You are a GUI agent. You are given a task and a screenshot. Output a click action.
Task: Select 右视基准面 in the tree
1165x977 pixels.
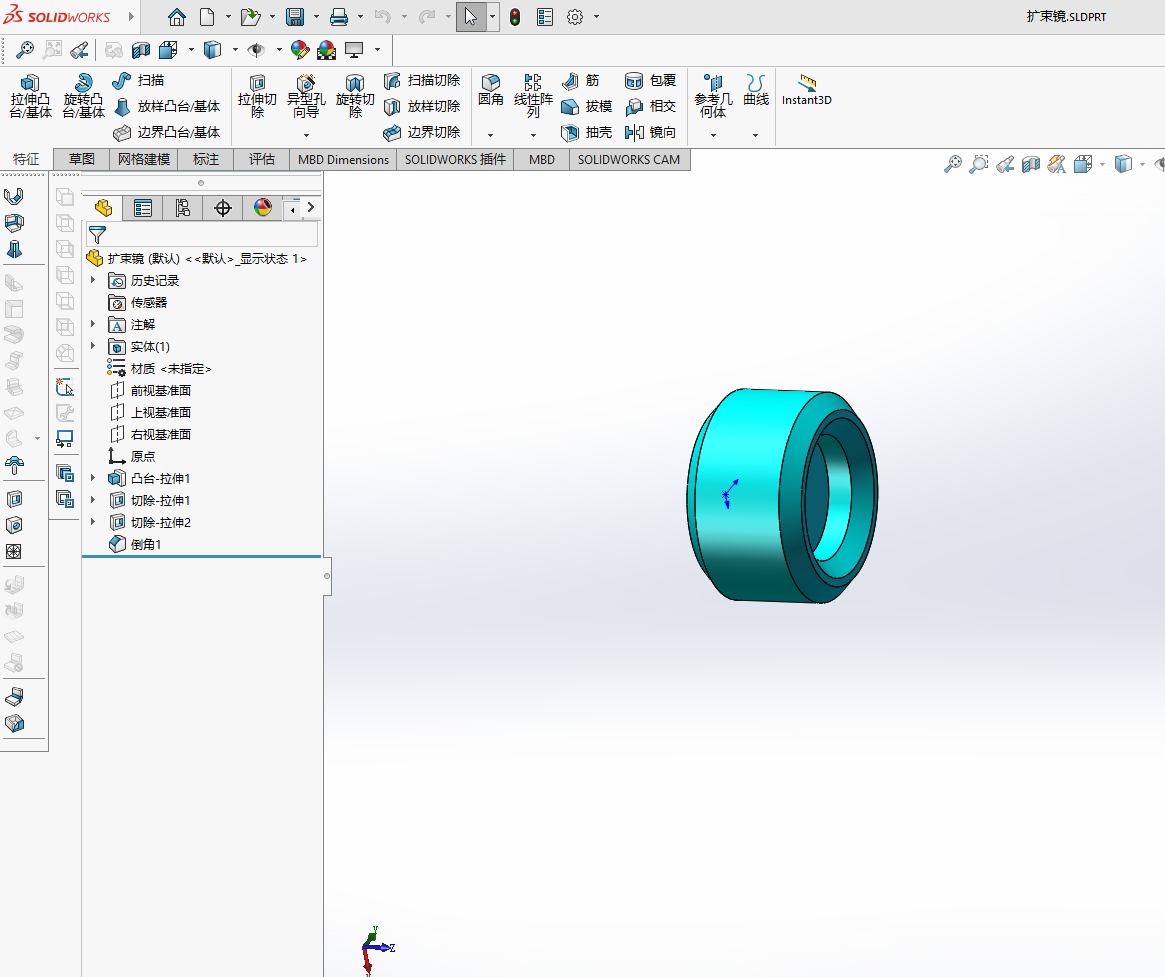[x=151, y=434]
